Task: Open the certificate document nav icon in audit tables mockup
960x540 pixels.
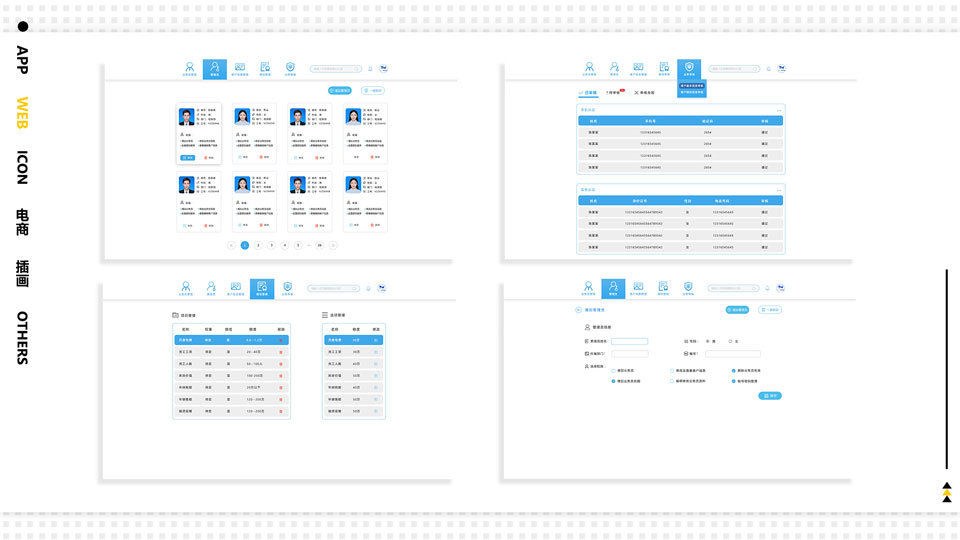Action: (664, 69)
